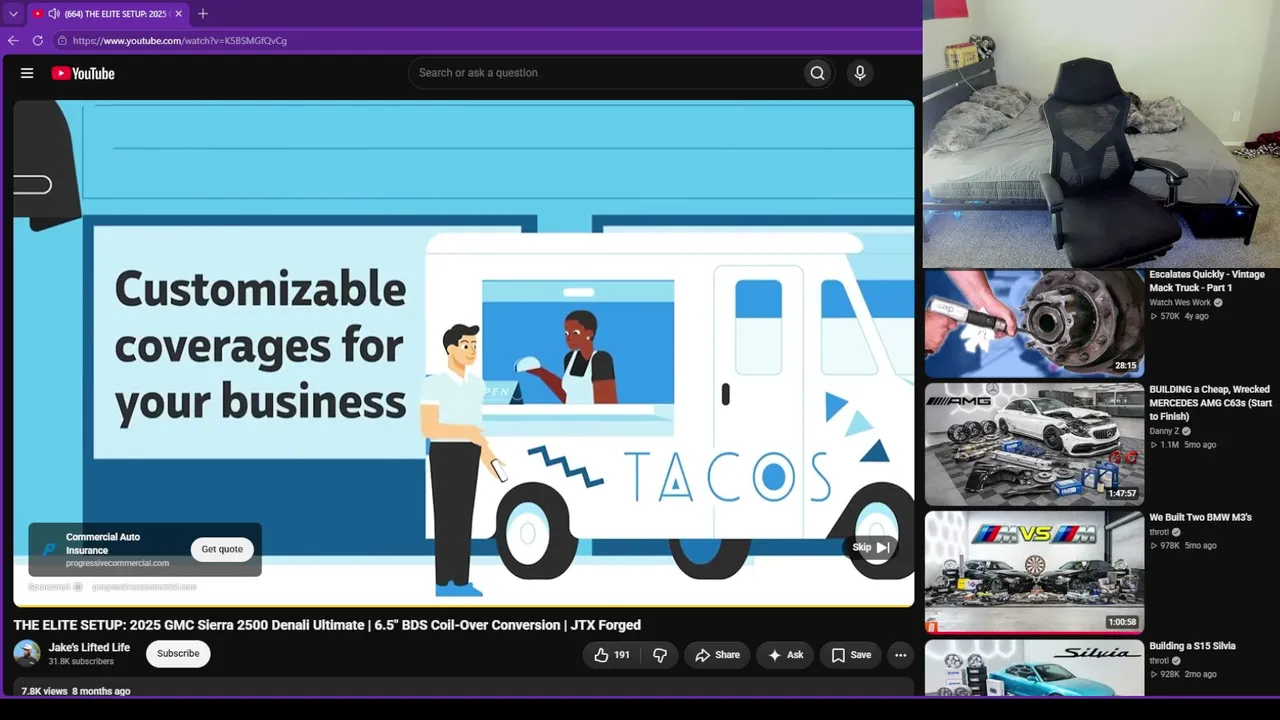Click the 2025 GMC Sierra video title
Image resolution: width=1280 pixels, height=720 pixels.
click(327, 625)
